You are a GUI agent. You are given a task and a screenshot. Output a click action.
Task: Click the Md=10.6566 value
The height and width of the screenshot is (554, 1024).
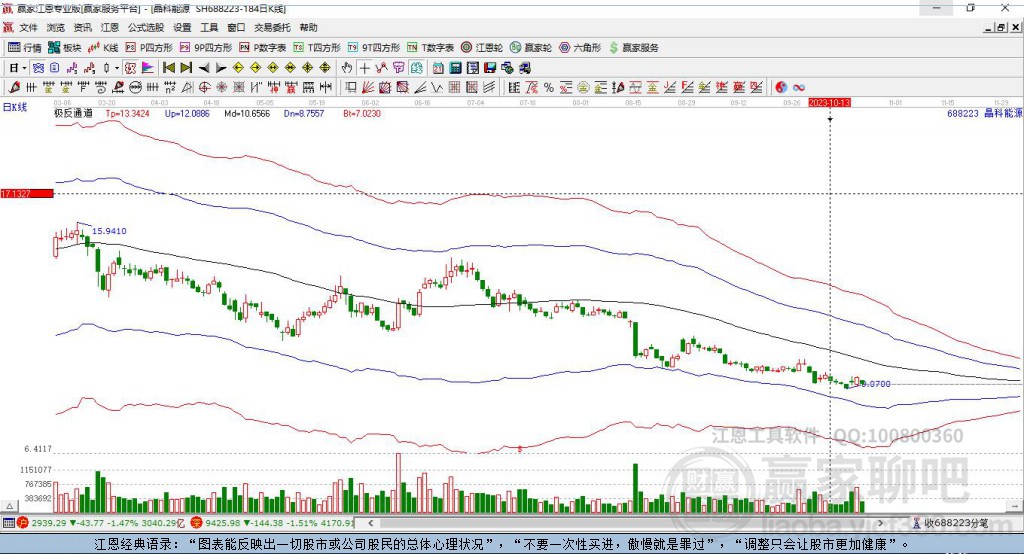point(247,114)
